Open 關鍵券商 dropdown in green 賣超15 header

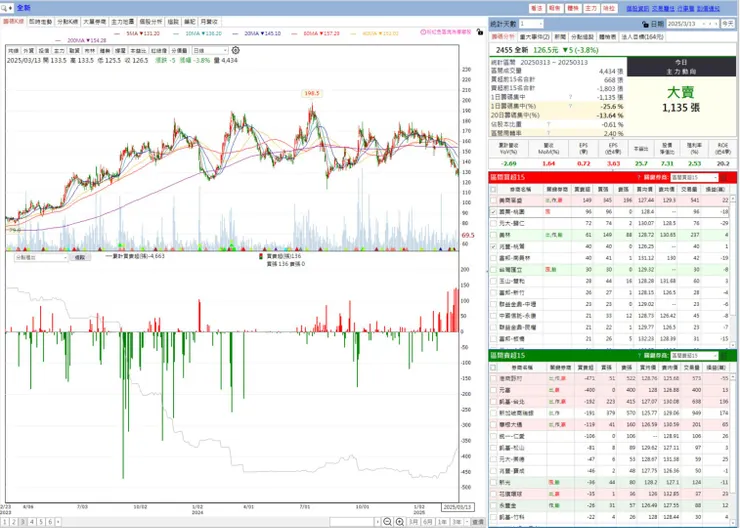694,355
